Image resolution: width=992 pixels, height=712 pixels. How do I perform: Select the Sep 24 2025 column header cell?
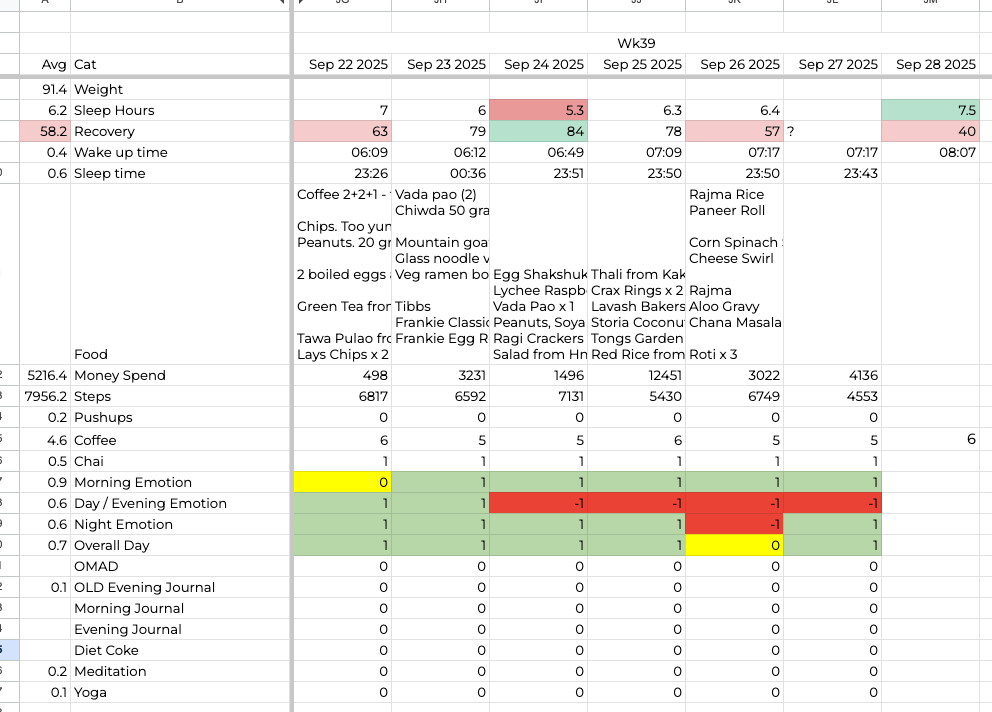click(539, 65)
